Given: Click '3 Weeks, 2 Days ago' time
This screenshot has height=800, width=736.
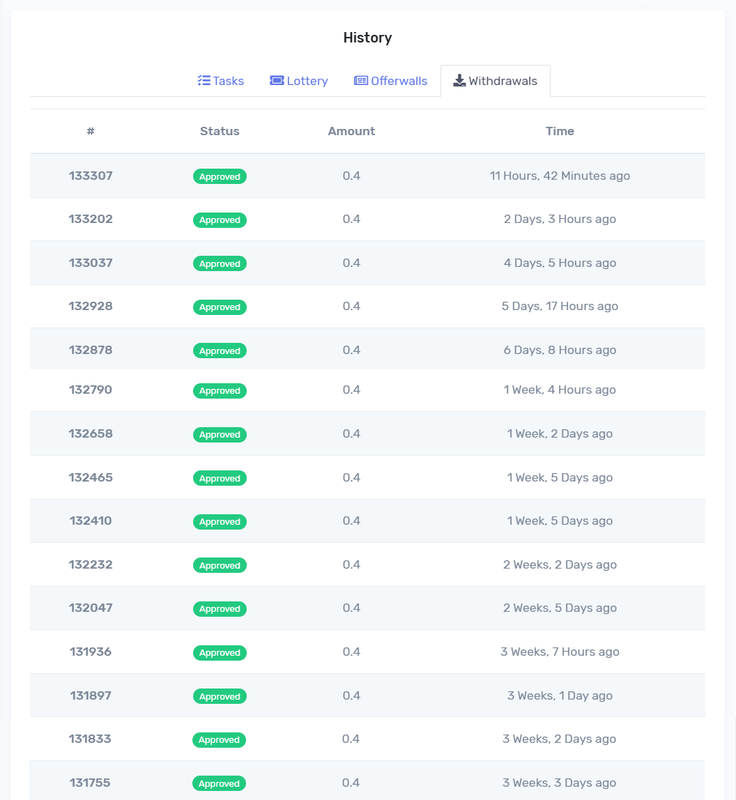Looking at the screenshot, I should 559,740.
